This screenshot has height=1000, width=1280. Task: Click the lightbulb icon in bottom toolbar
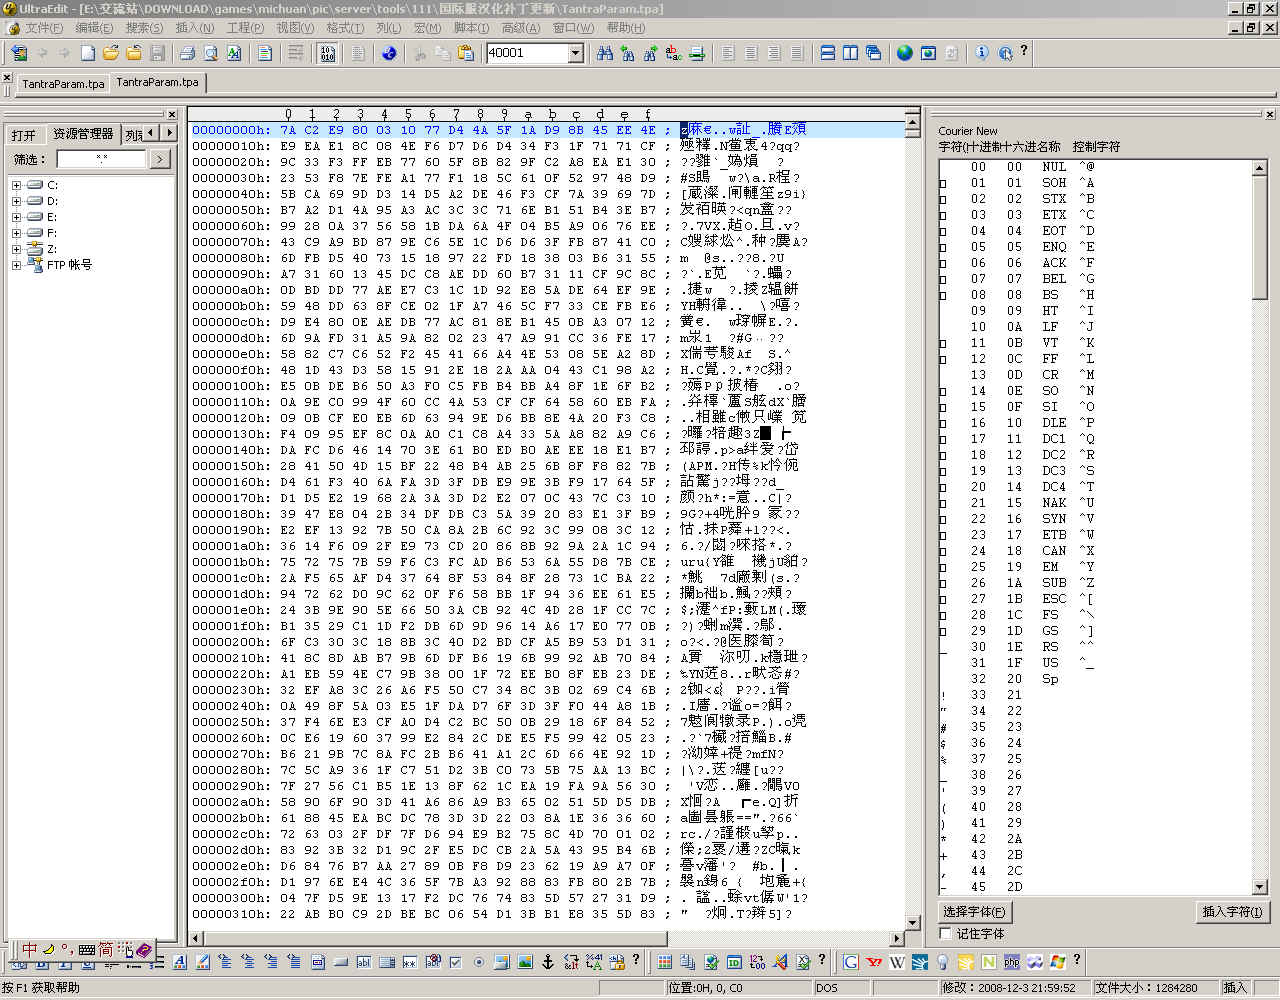[x=942, y=962]
